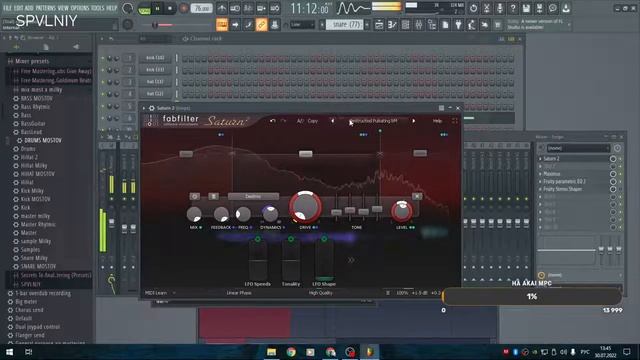Click arrow right of snare (77) selector
The width and height of the screenshot is (640, 360).
coord(367,25)
